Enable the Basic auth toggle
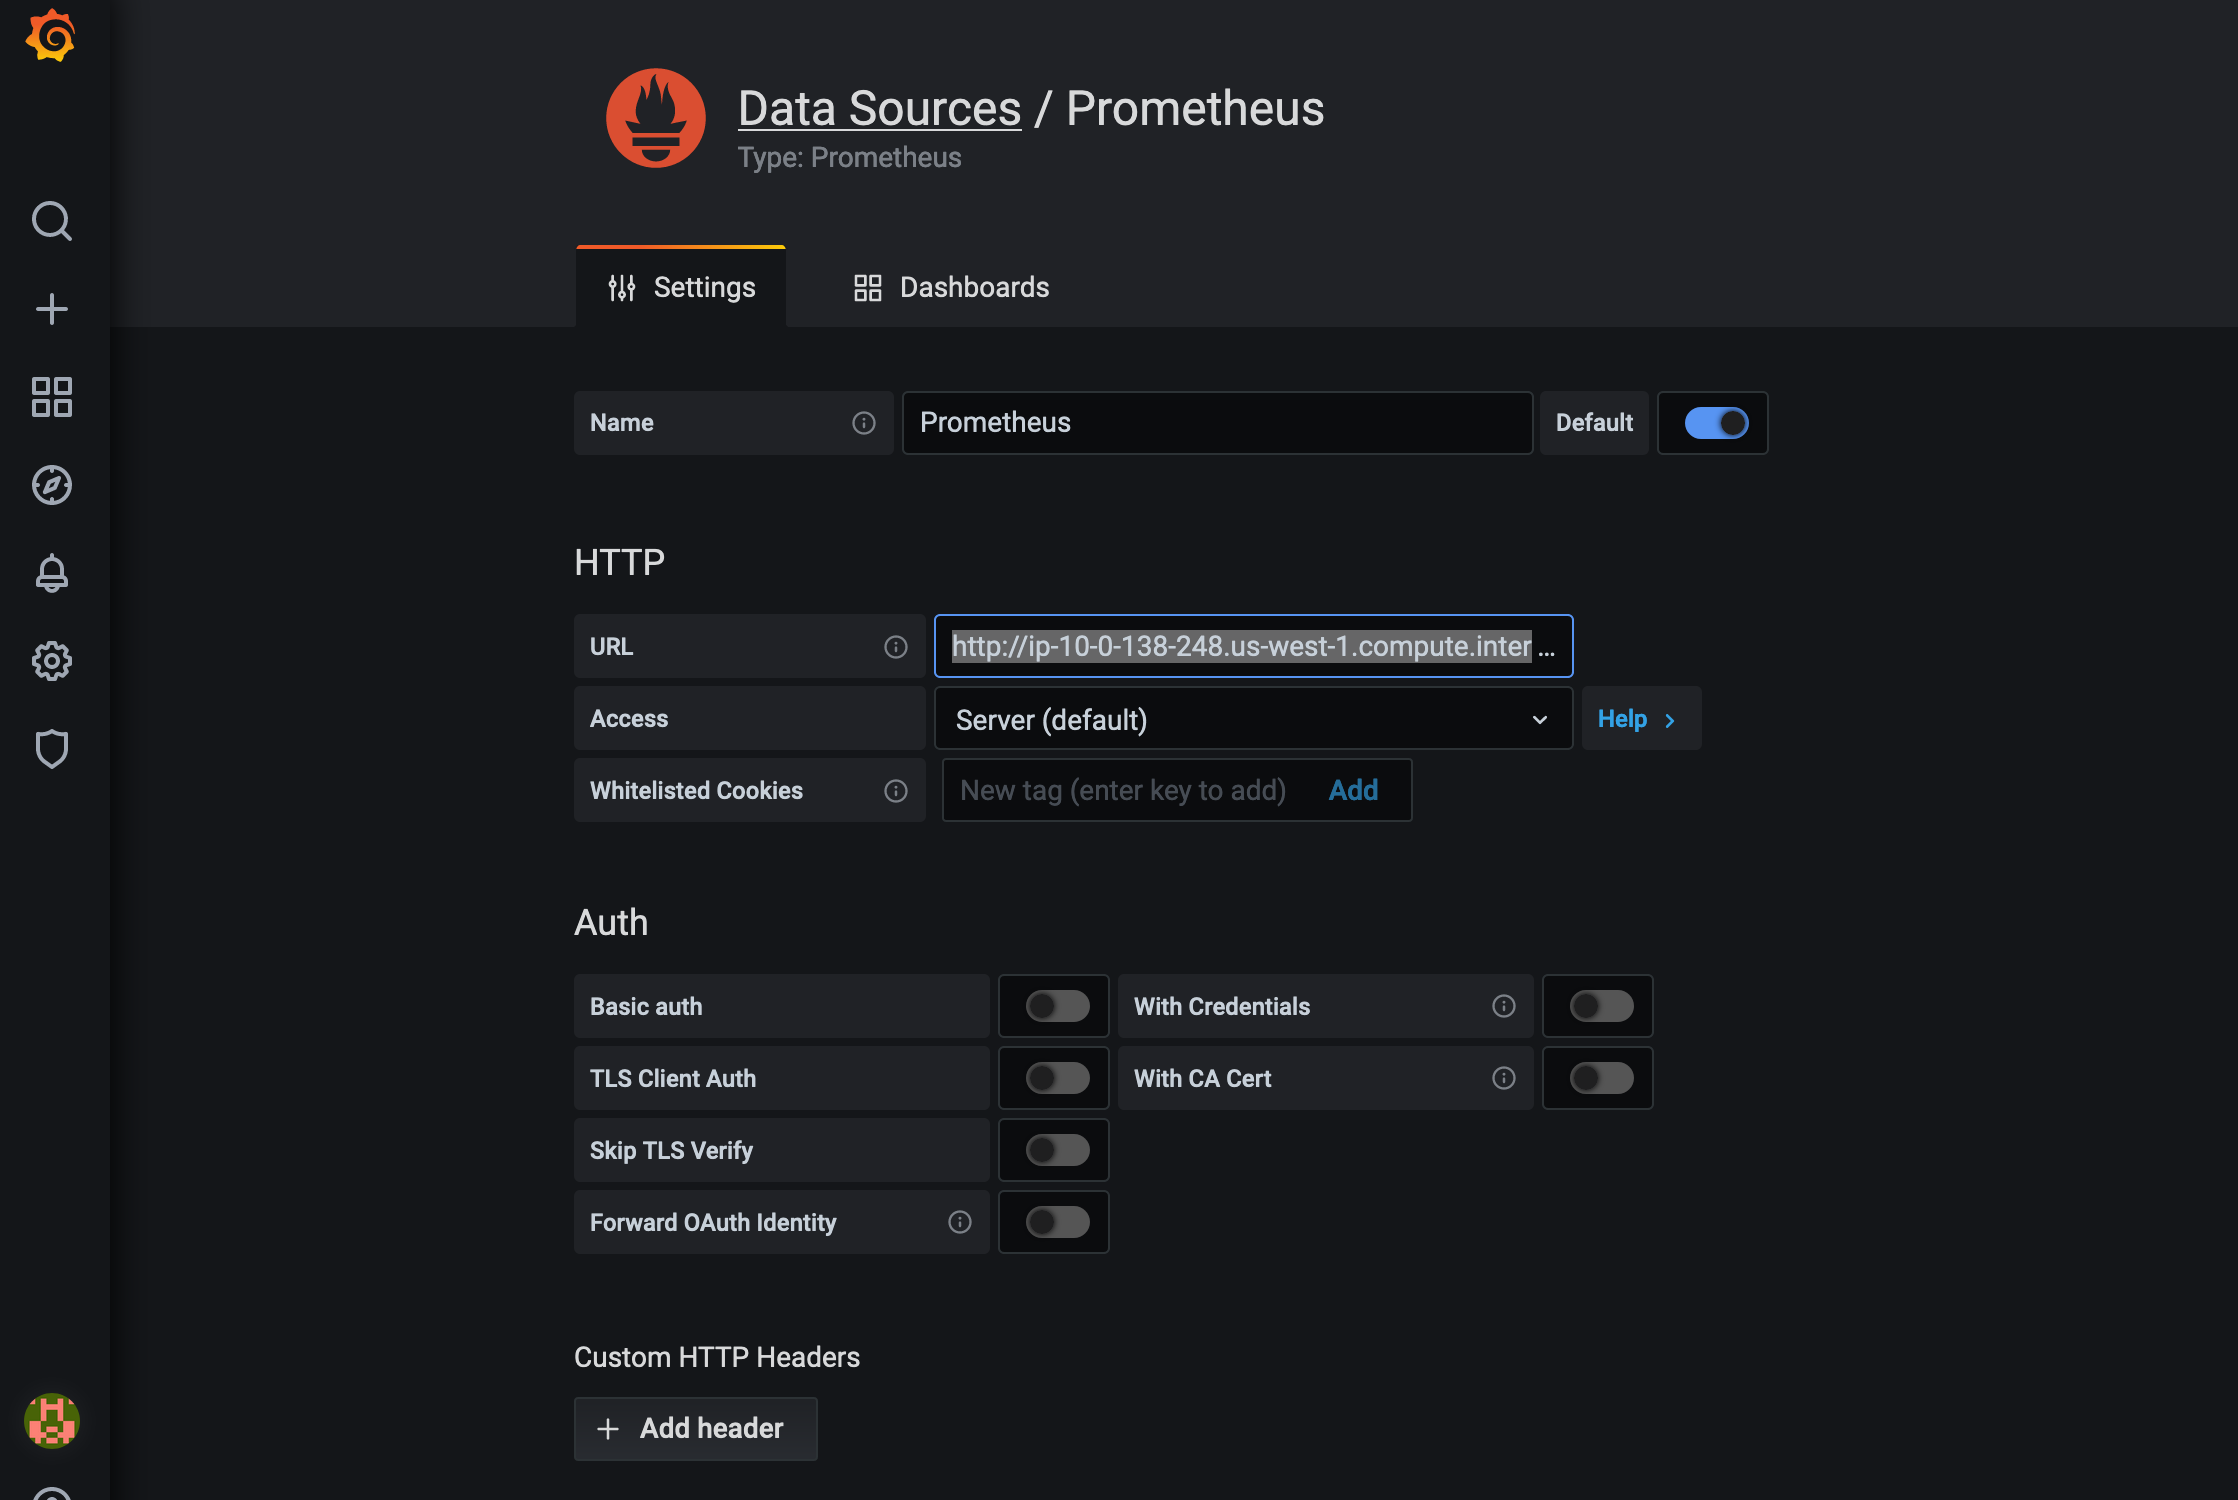Viewport: 2238px width, 1500px height. (x=1056, y=1006)
